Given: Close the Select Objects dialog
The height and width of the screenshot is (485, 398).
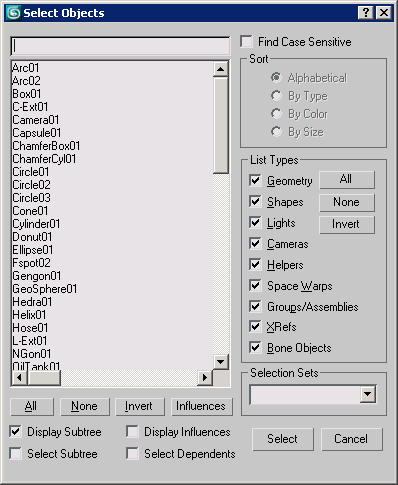Looking at the screenshot, I should tap(384, 13).
